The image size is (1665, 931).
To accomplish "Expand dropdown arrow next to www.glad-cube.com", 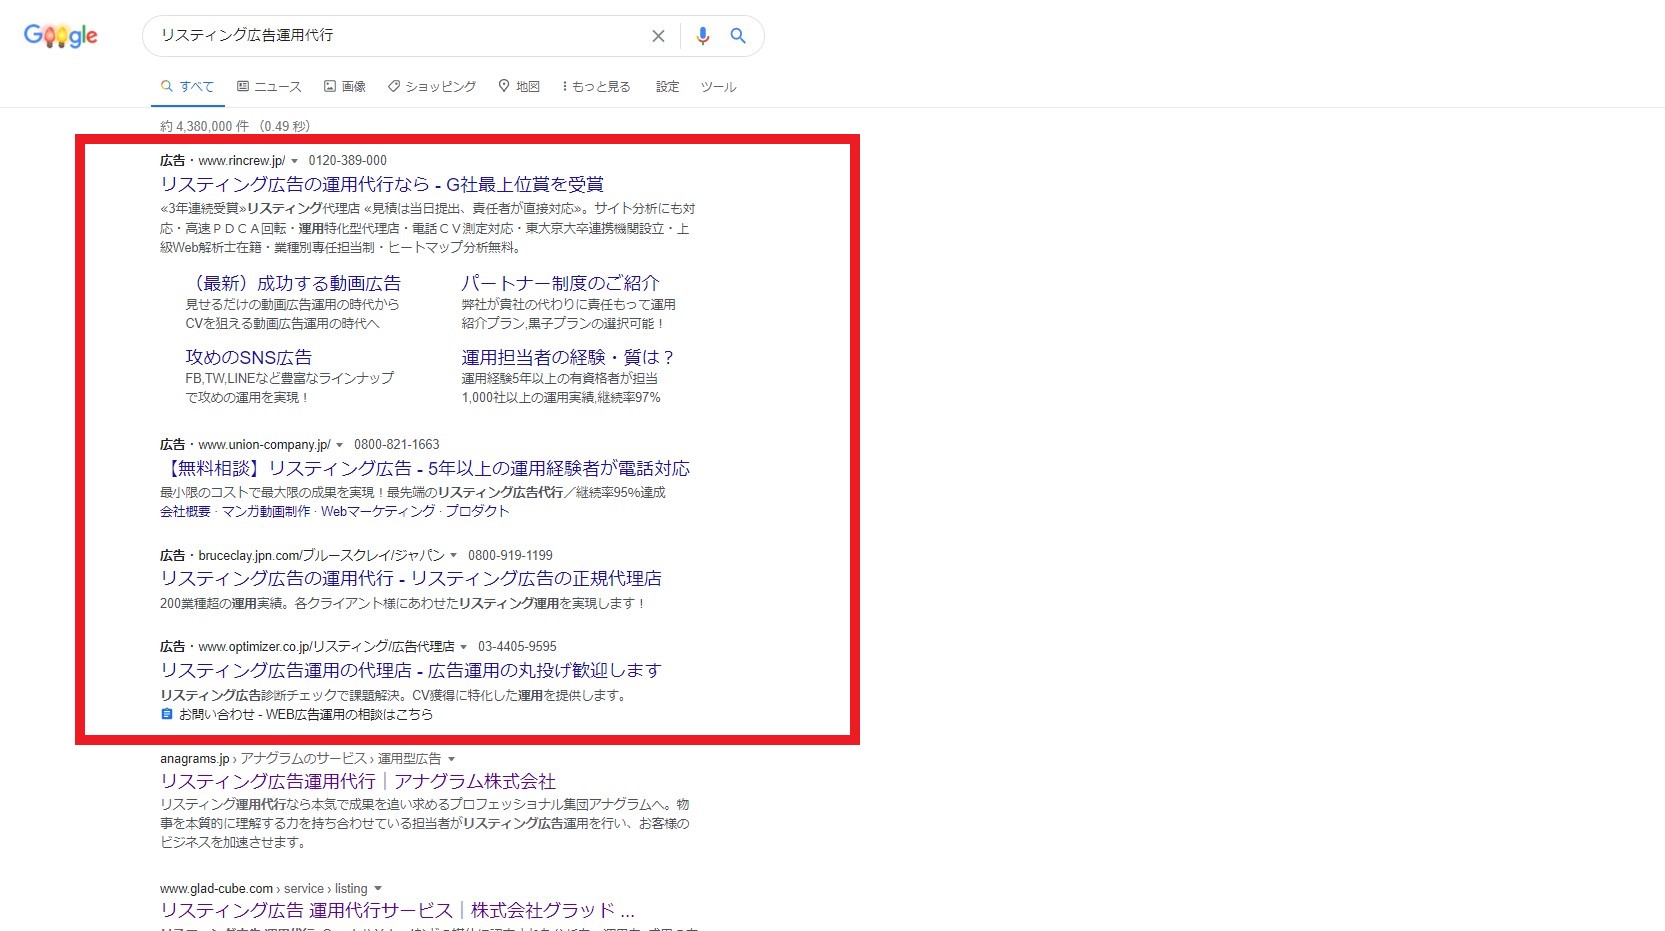I will click(377, 889).
